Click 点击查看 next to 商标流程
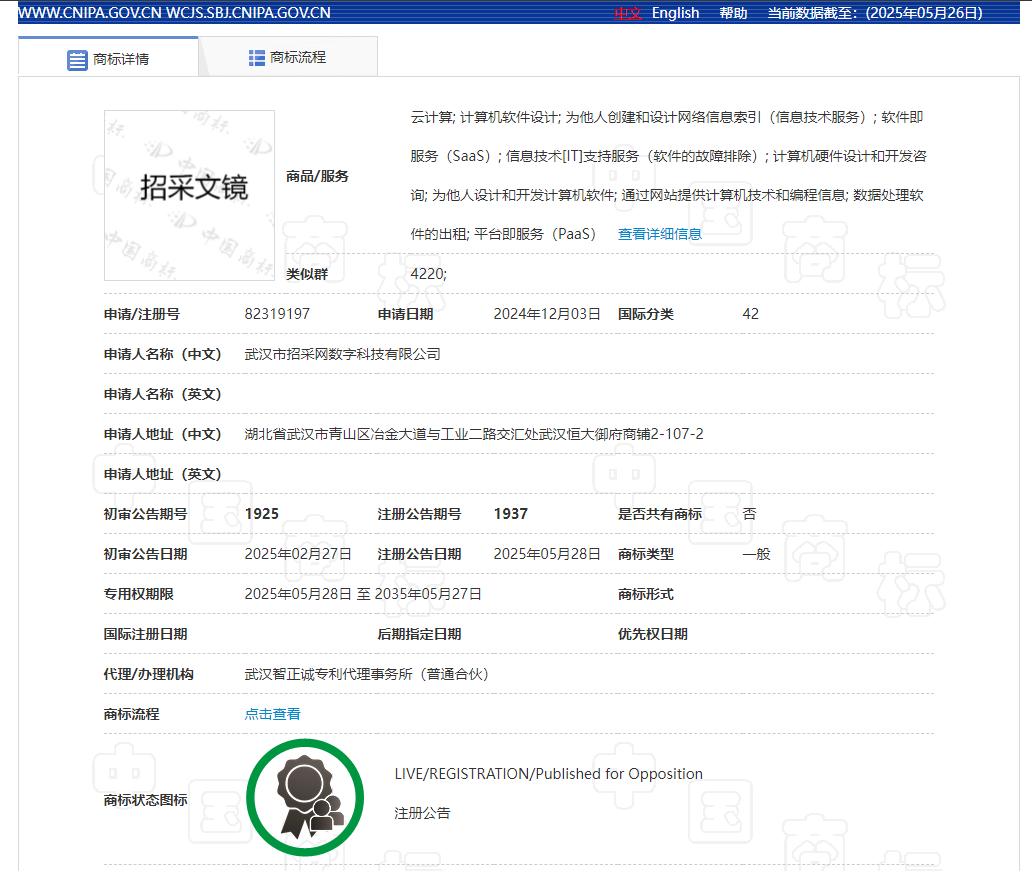The image size is (1032, 871). (x=272, y=714)
